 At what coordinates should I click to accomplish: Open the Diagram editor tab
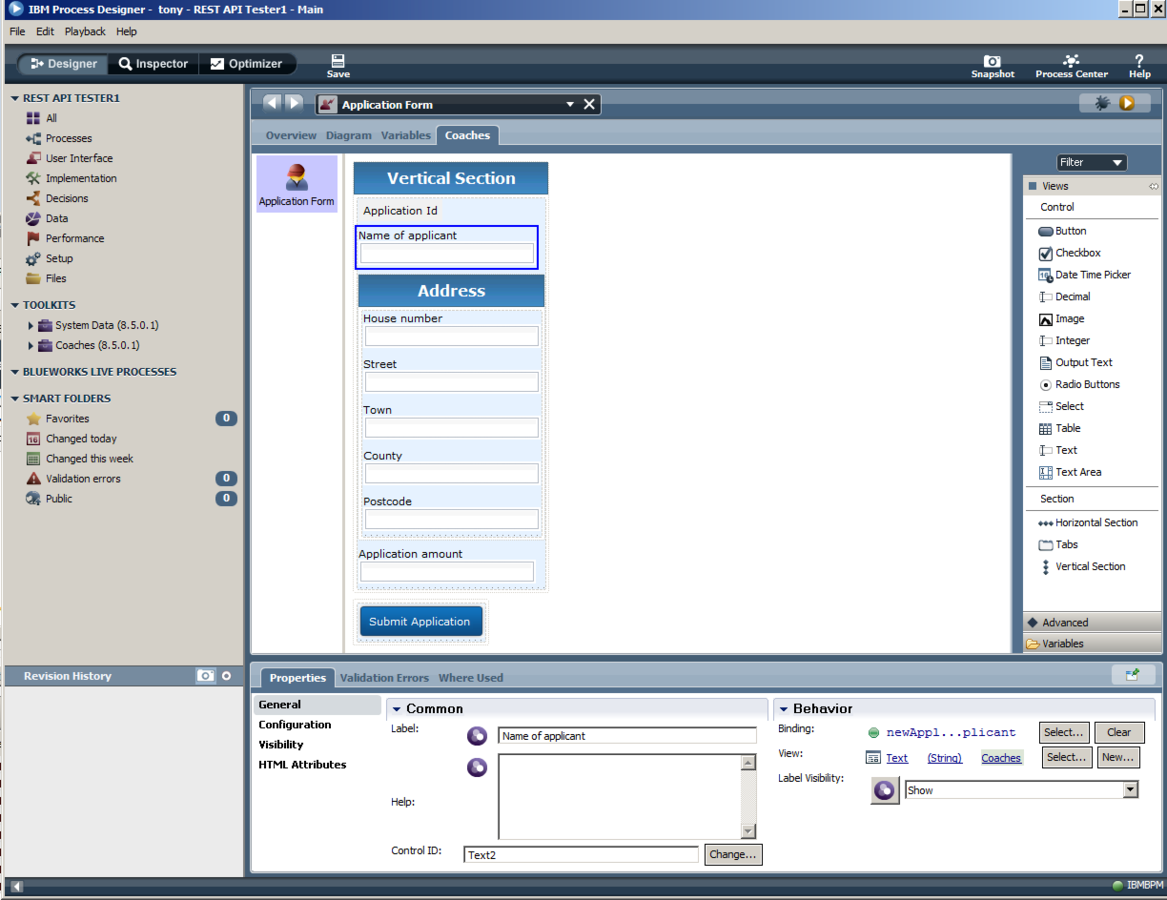tap(348, 135)
